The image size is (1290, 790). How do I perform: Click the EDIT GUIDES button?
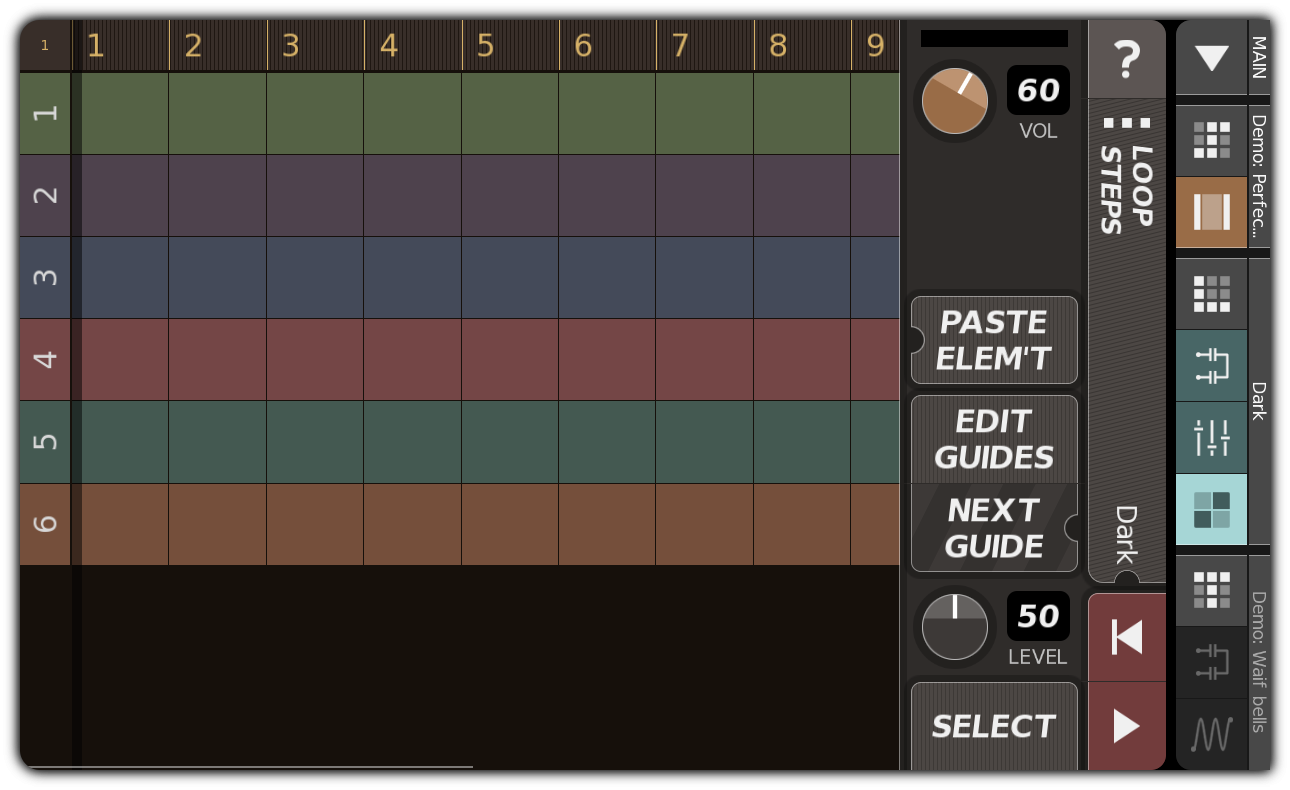pyautogui.click(x=993, y=439)
